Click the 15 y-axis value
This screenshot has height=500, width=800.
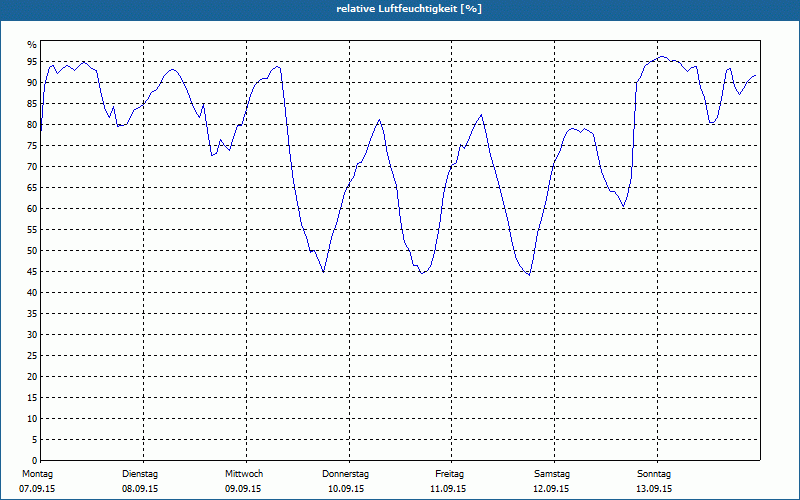pos(32,397)
